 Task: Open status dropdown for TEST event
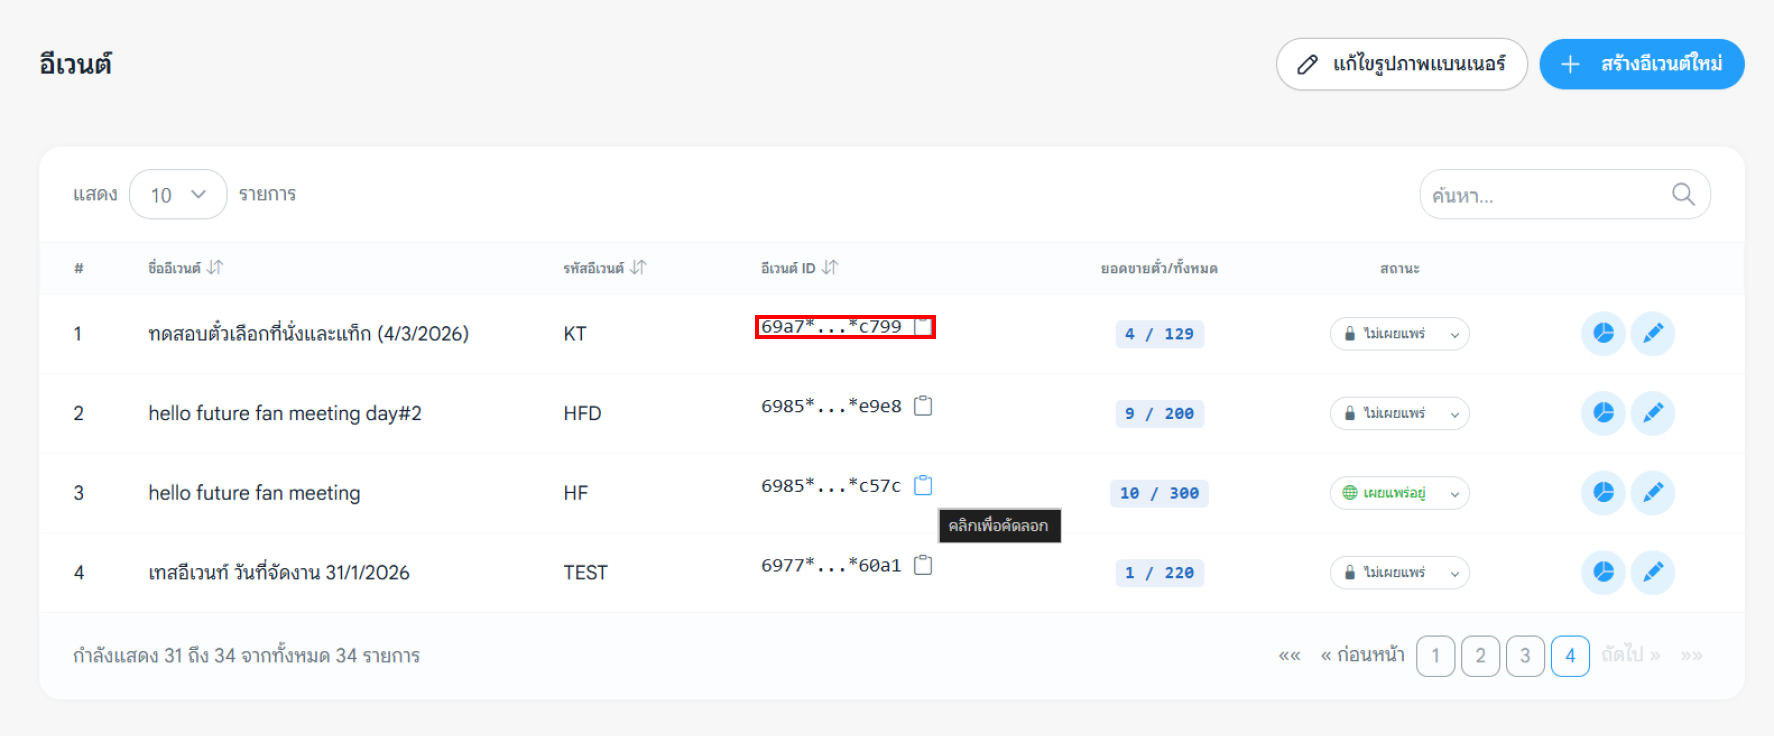(x=1399, y=572)
